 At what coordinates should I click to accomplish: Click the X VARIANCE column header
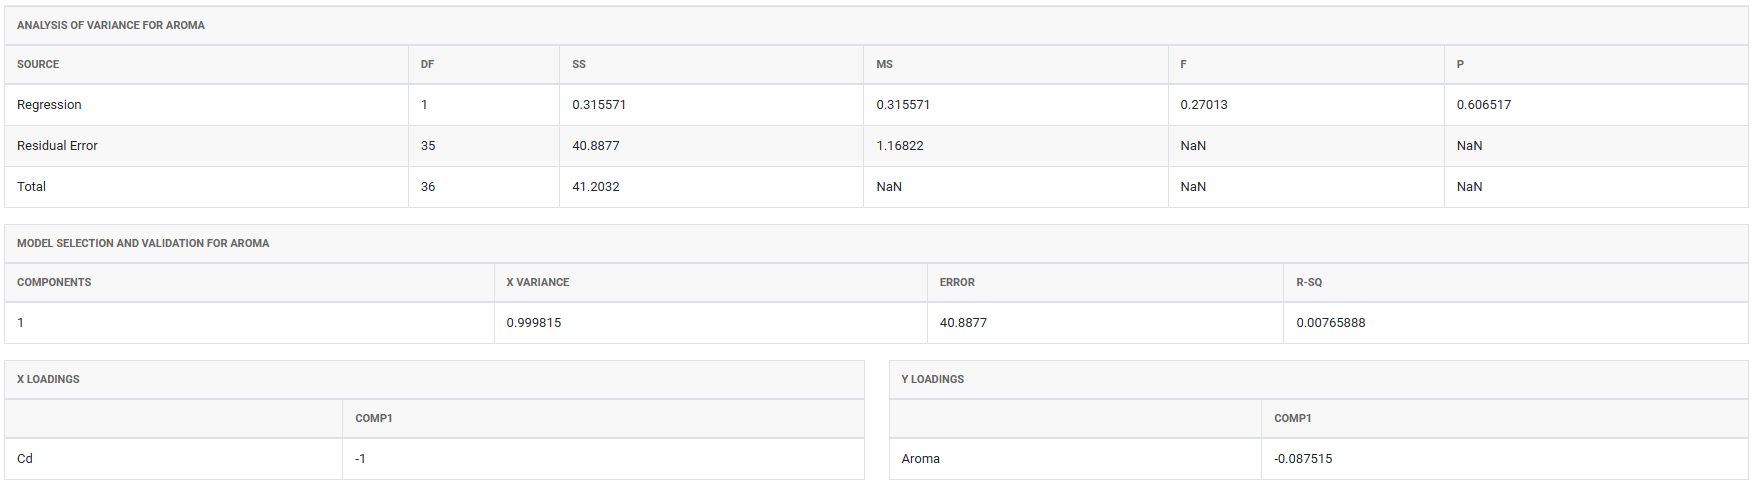[x=537, y=283]
